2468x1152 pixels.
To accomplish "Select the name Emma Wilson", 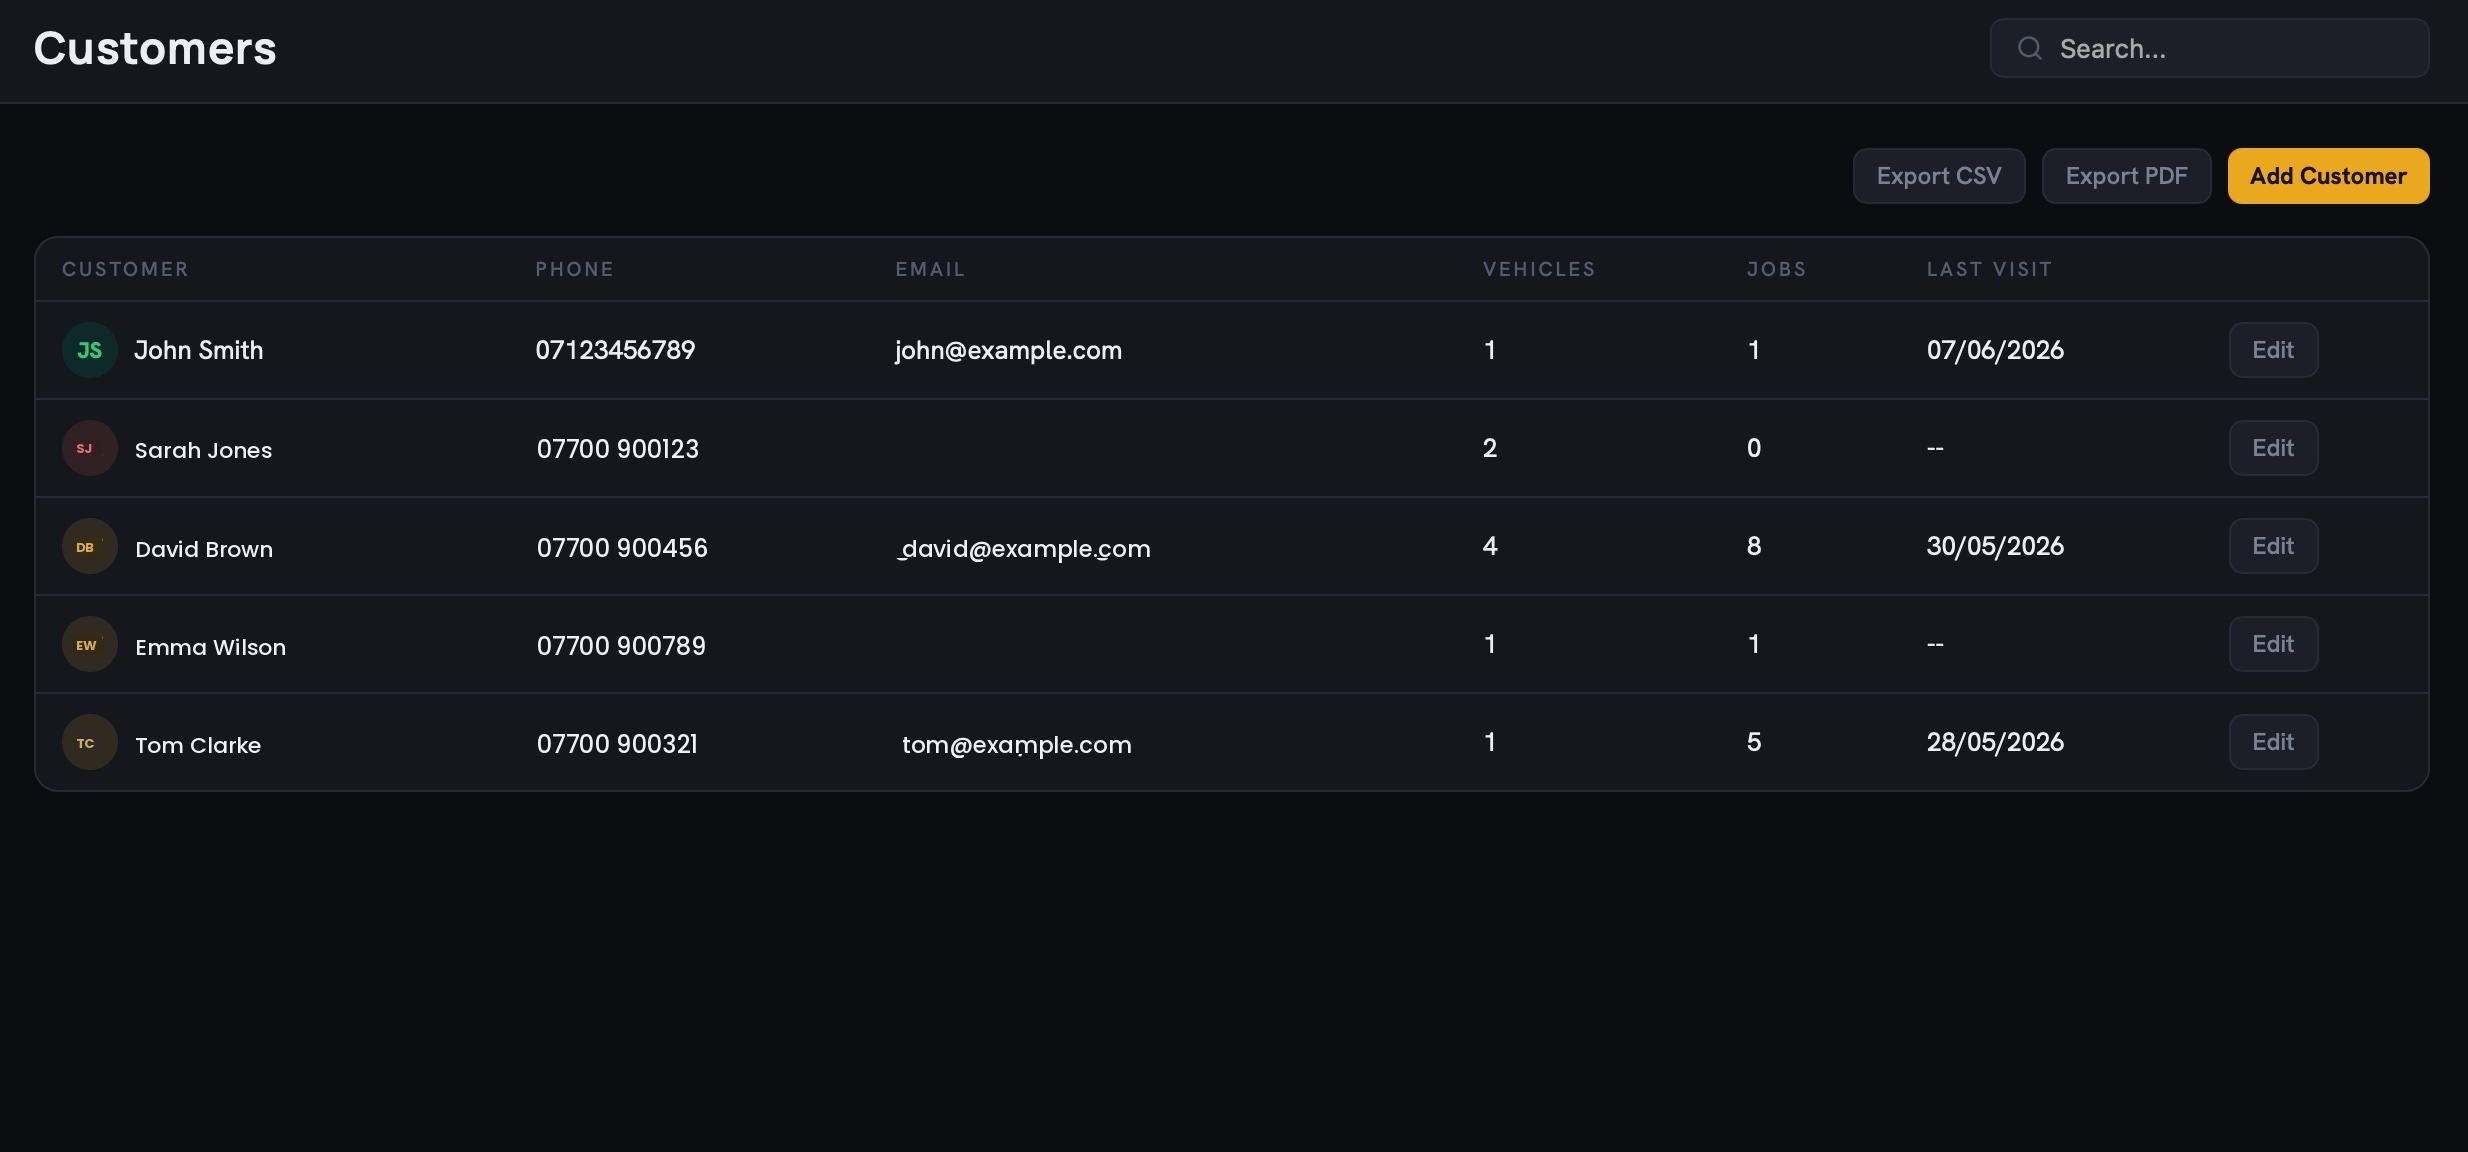I will pos(210,647).
